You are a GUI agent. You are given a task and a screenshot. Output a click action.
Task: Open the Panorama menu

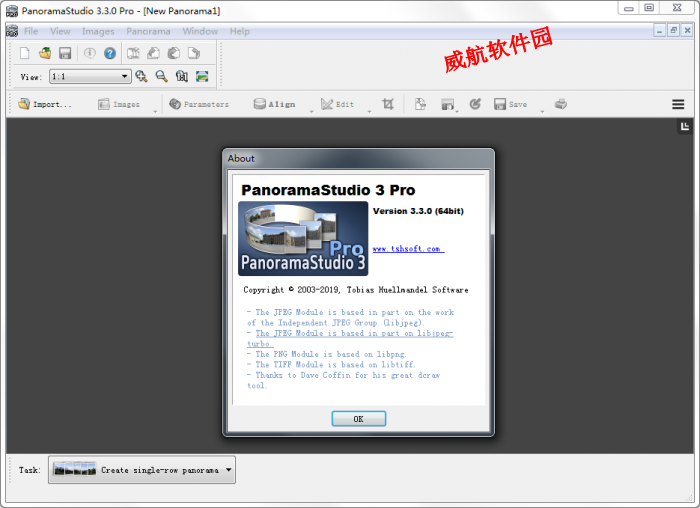click(148, 31)
